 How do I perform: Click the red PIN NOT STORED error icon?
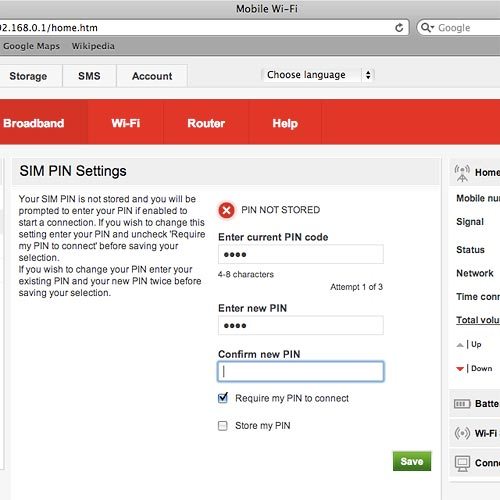tap(226, 210)
